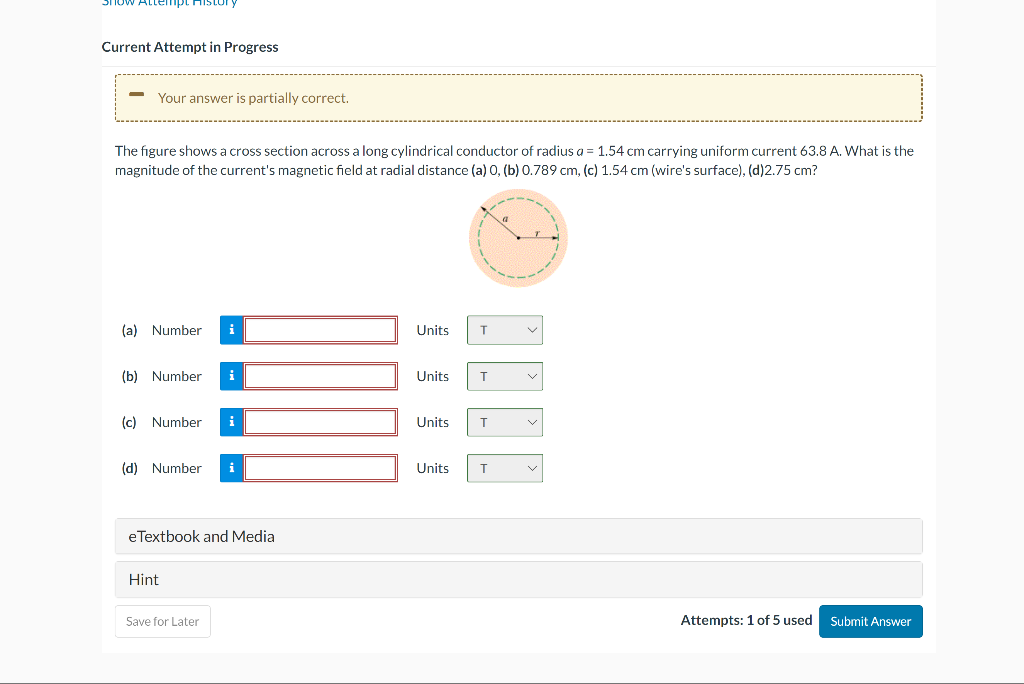1024x684 pixels.
Task: Click the info icon for part (c)
Action: coord(231,422)
